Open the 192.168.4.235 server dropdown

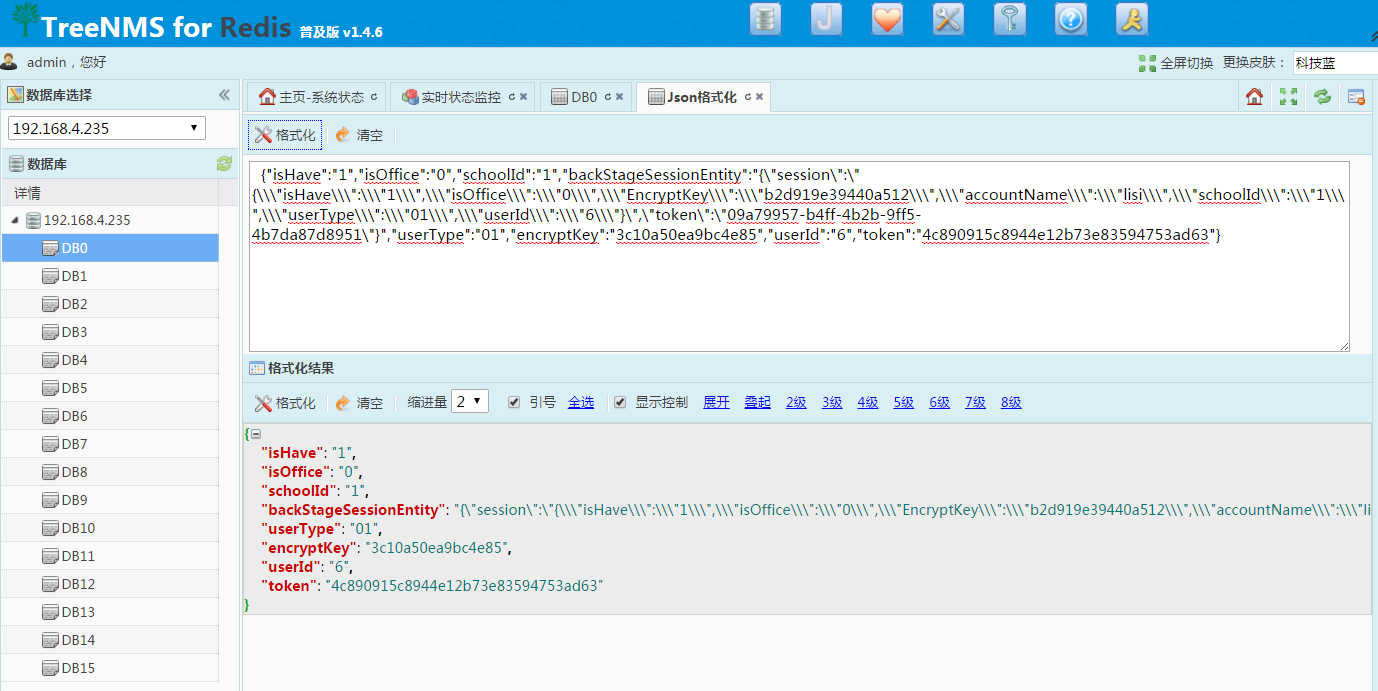pyautogui.click(x=107, y=128)
